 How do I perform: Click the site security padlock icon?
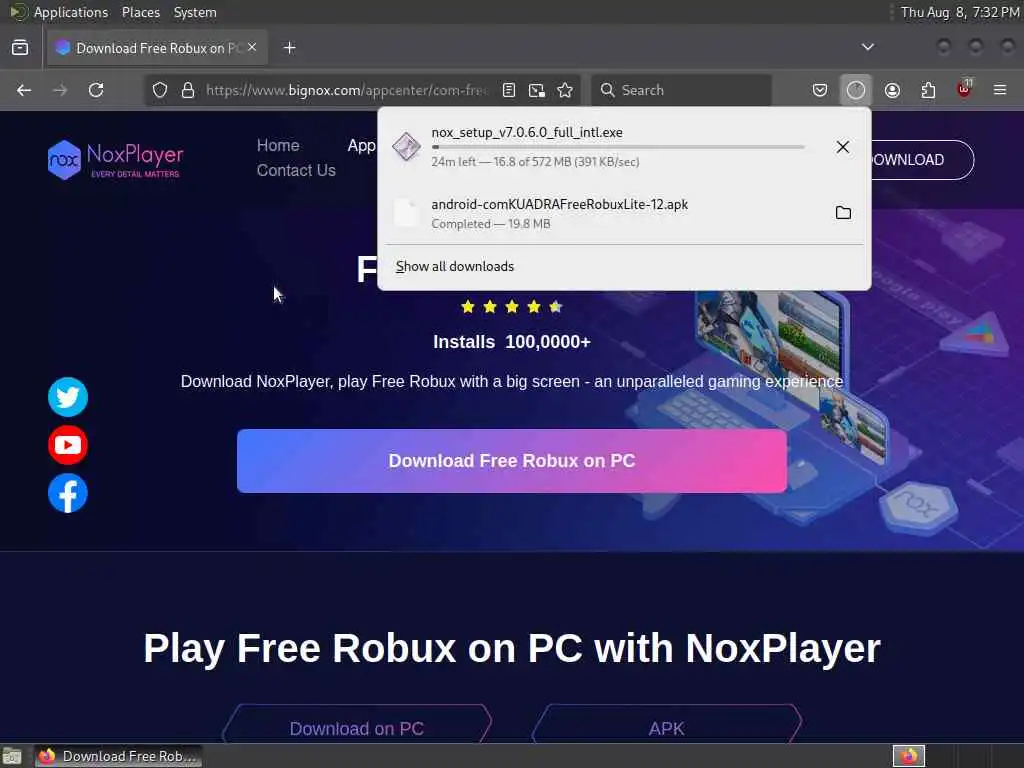point(188,90)
